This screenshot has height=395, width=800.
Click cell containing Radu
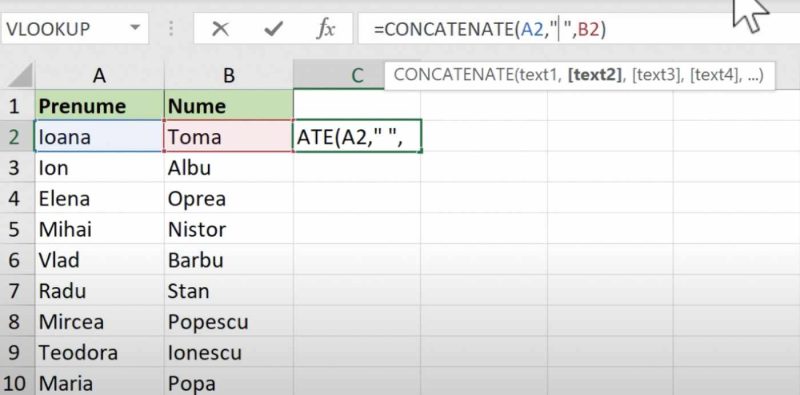pyautogui.click(x=99, y=291)
